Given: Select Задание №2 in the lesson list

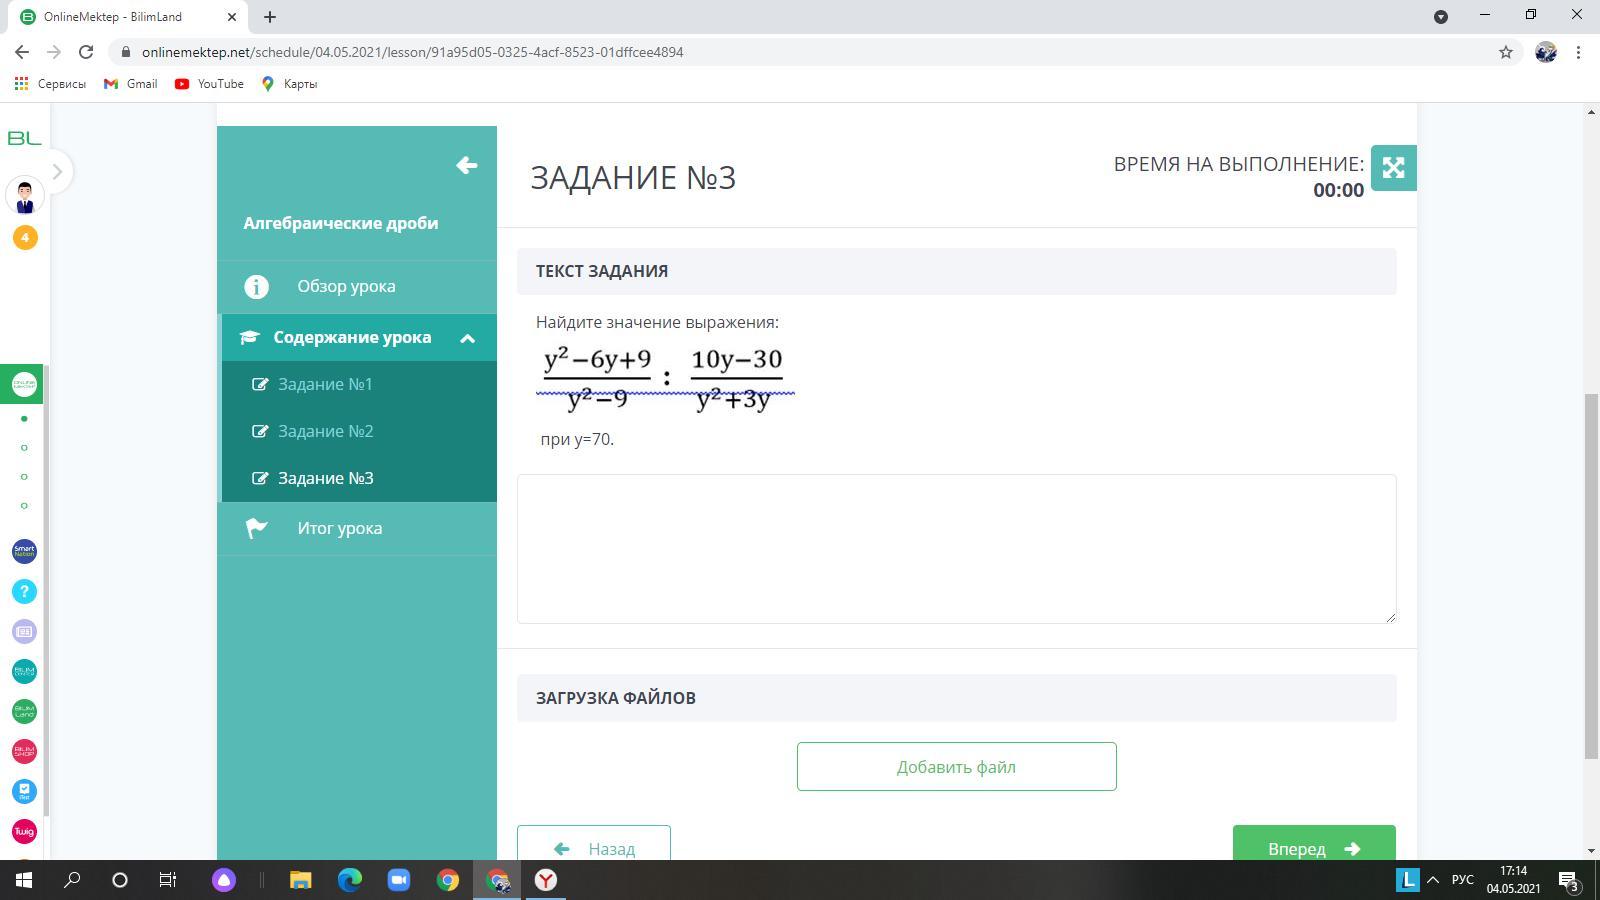Looking at the screenshot, I should (x=325, y=431).
